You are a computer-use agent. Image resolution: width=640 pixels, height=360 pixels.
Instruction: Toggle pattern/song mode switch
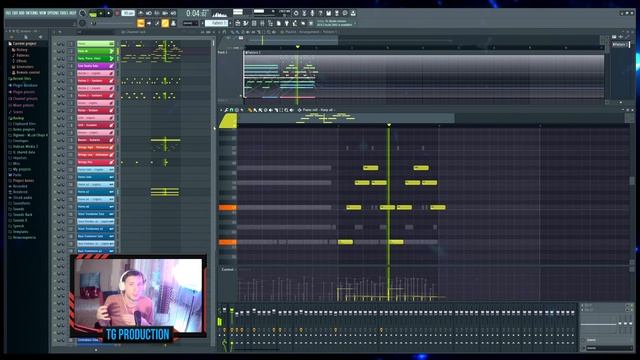coord(93,13)
